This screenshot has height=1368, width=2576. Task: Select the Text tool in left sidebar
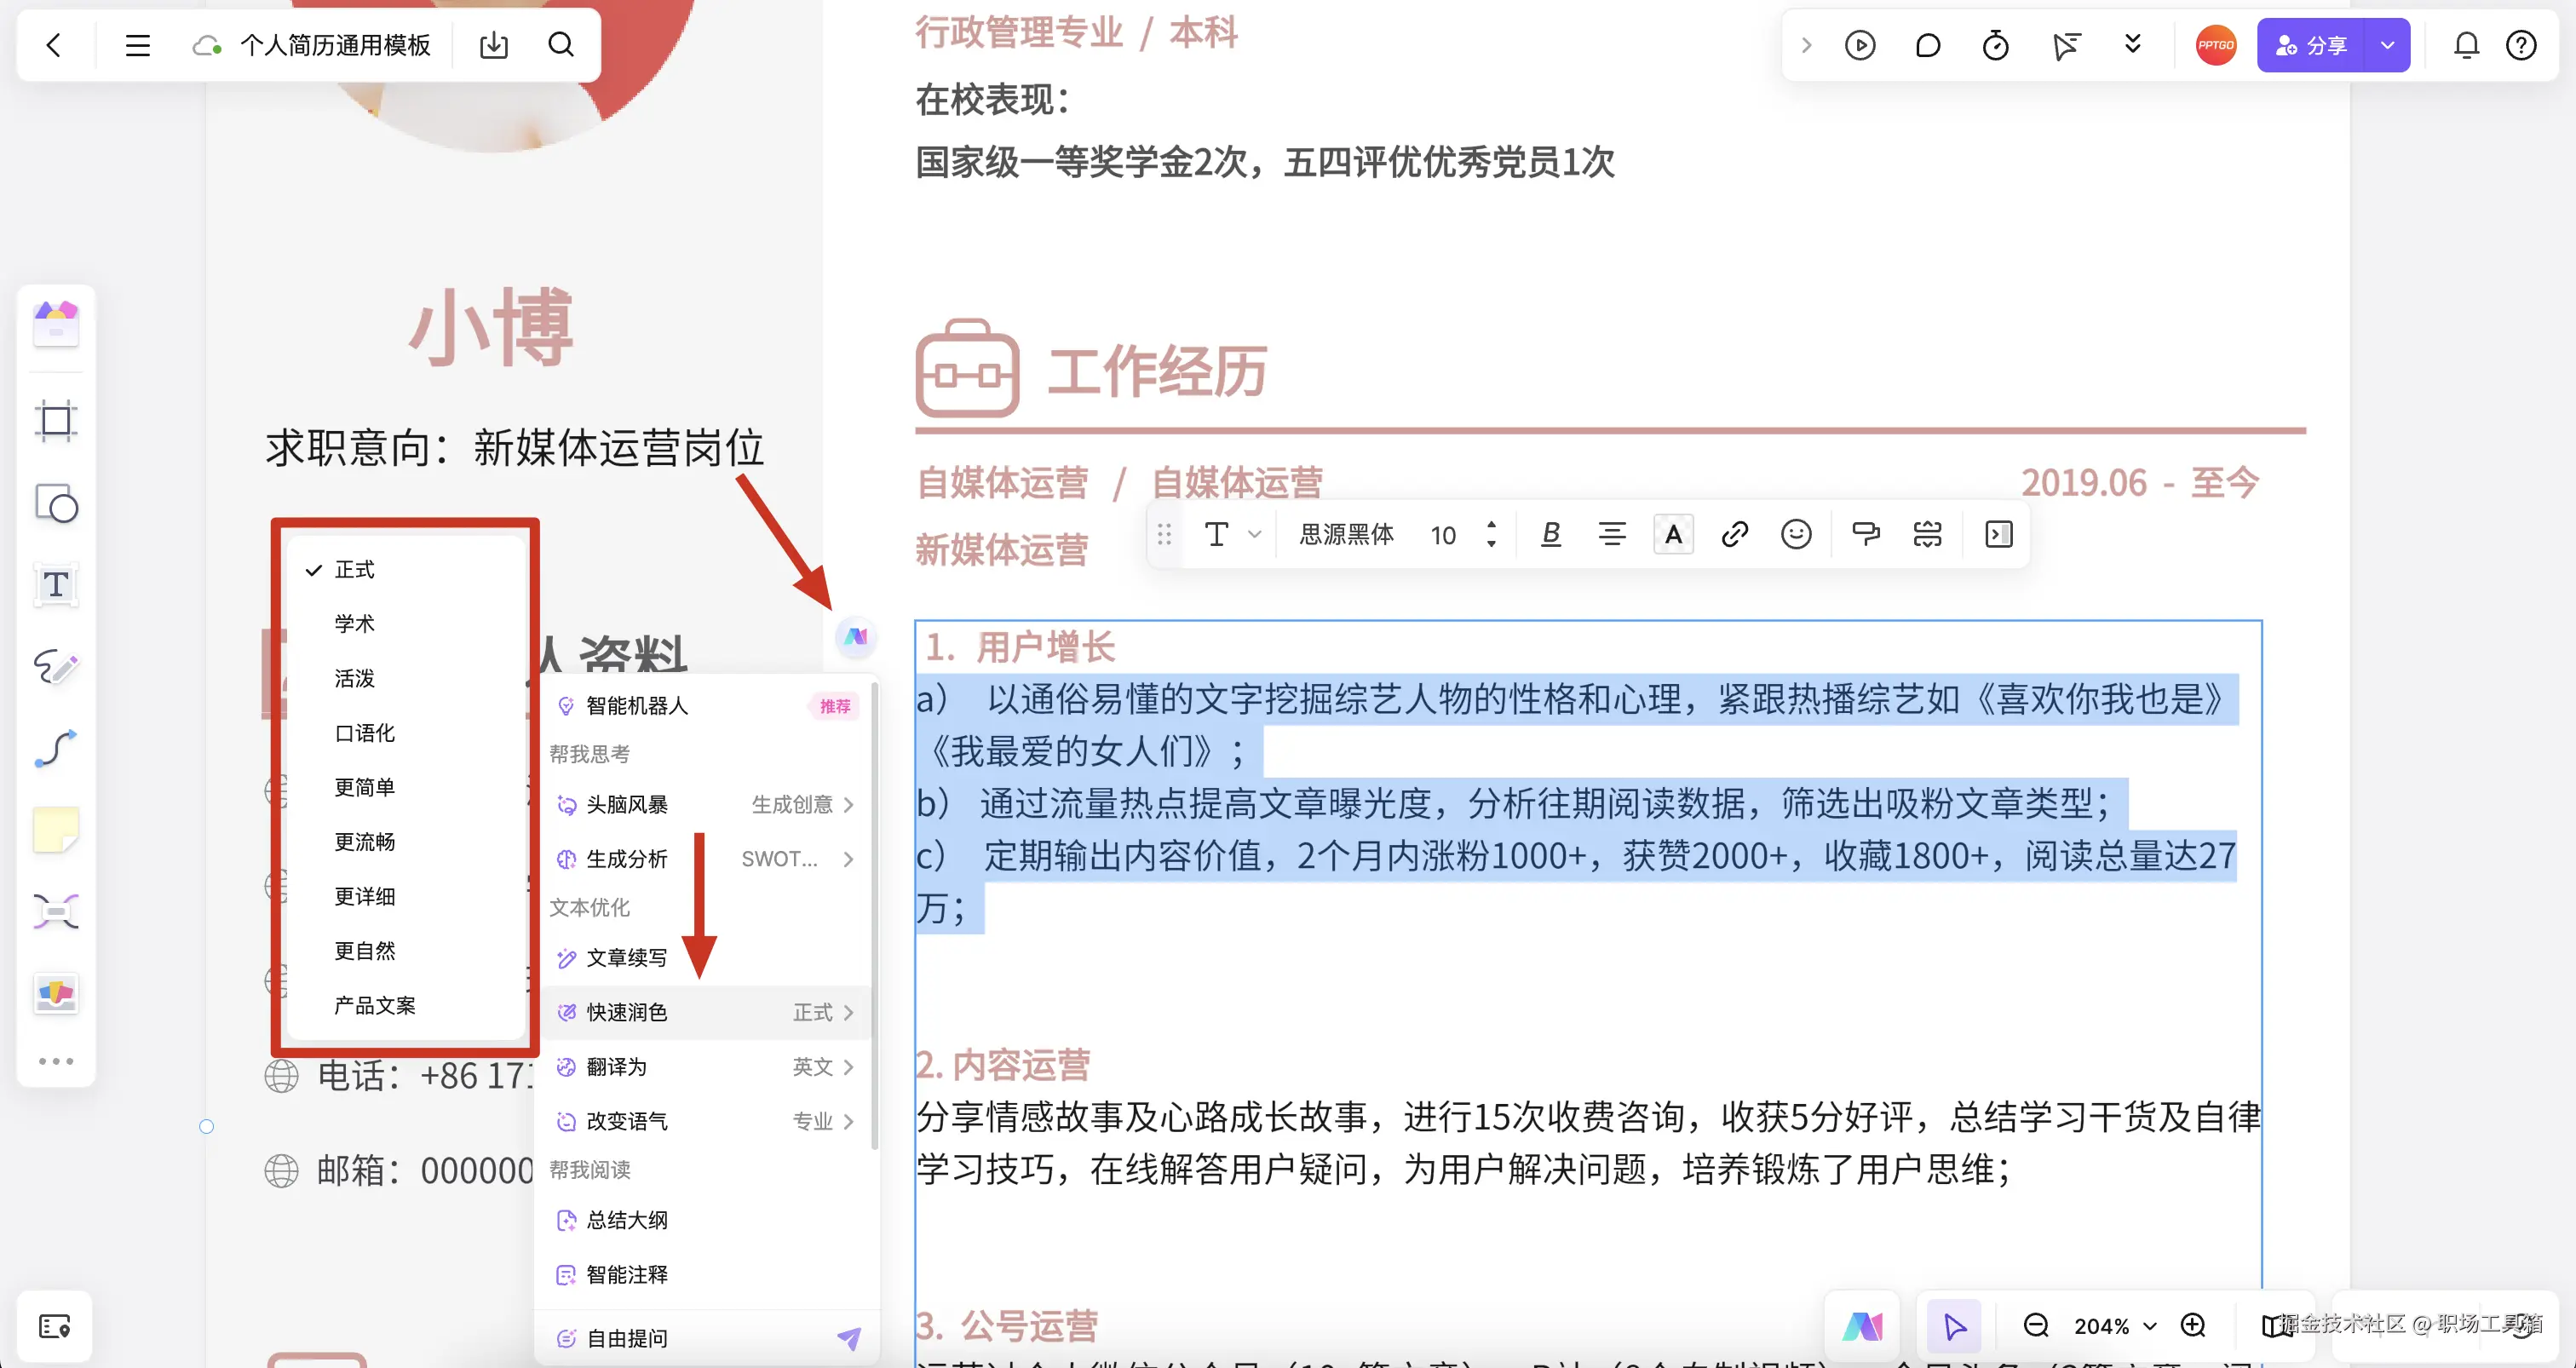(x=56, y=585)
